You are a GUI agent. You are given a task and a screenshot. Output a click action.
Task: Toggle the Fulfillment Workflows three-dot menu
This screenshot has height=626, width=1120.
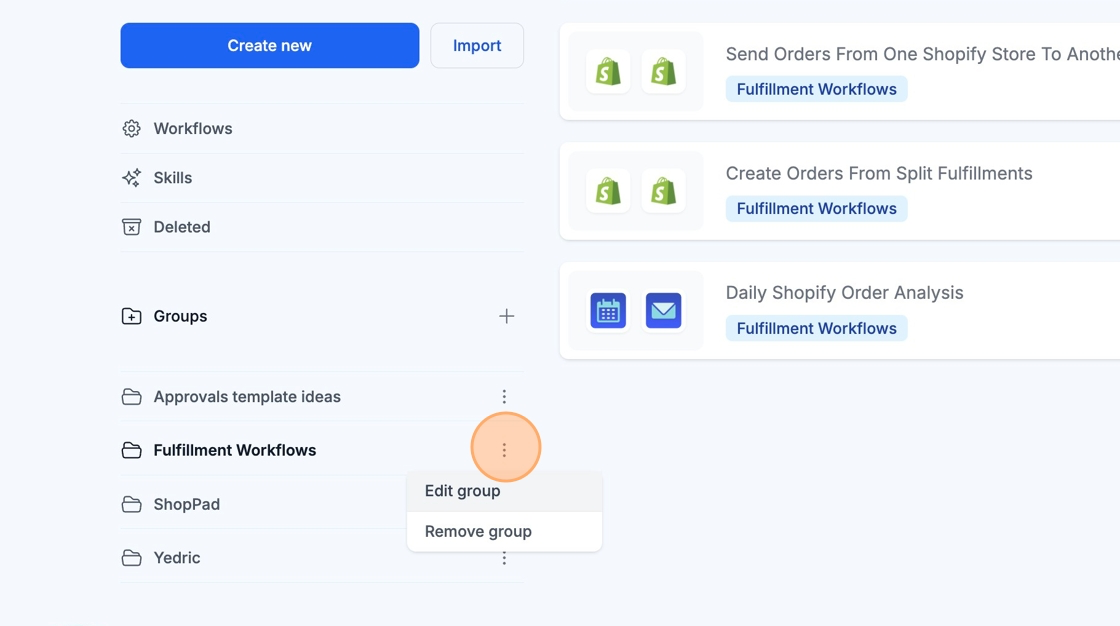tap(504, 450)
